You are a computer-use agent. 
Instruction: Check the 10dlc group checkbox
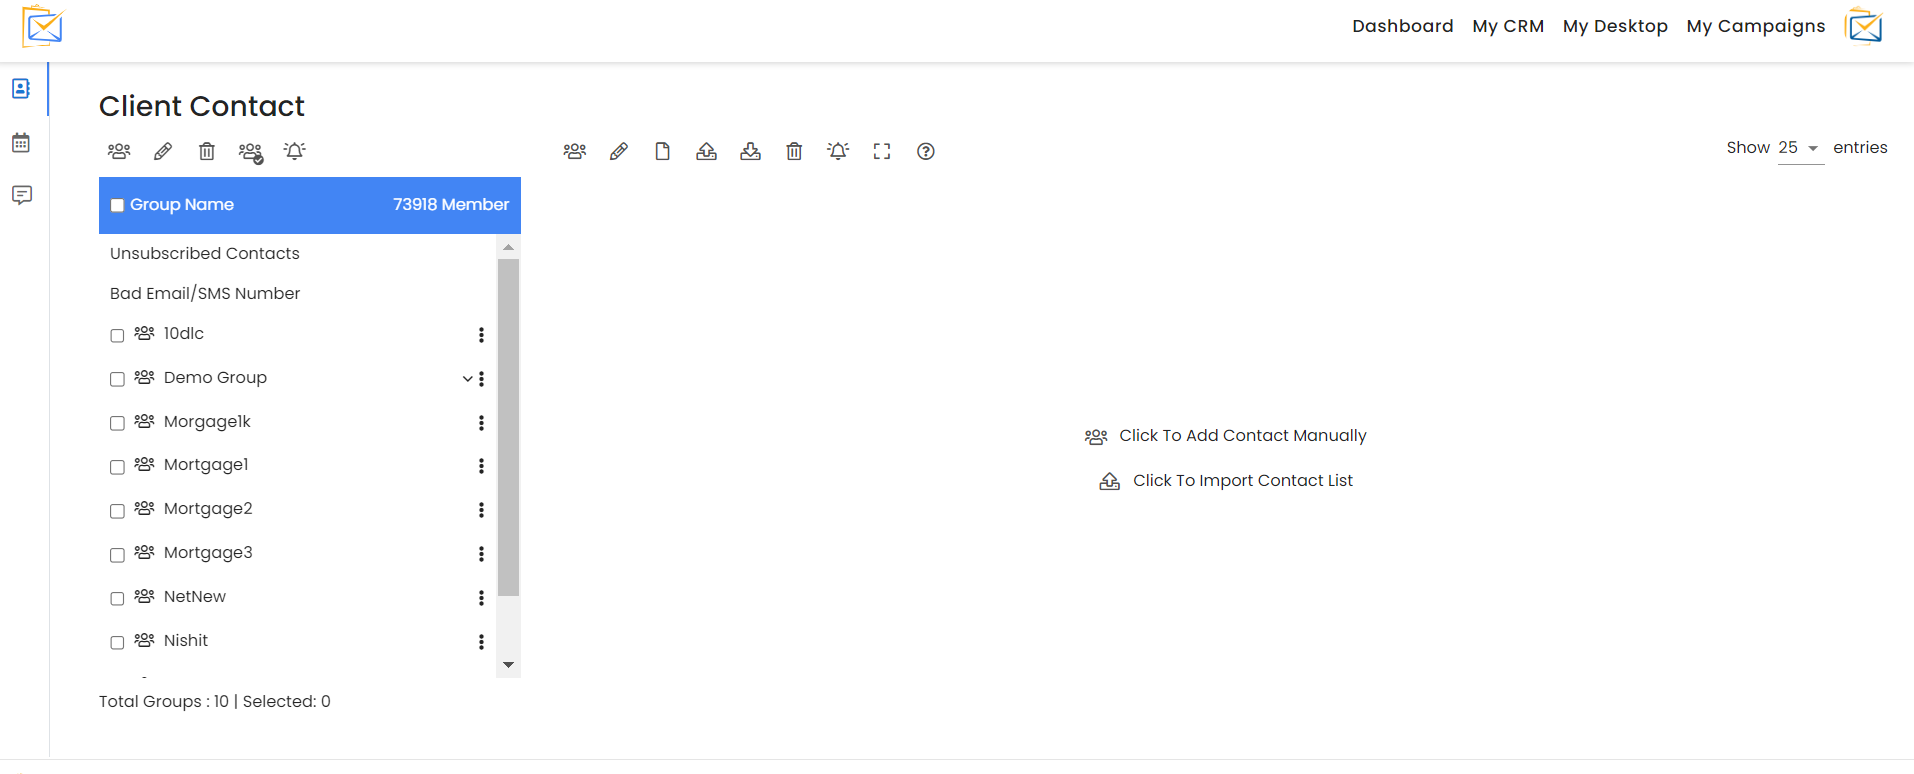click(x=117, y=335)
